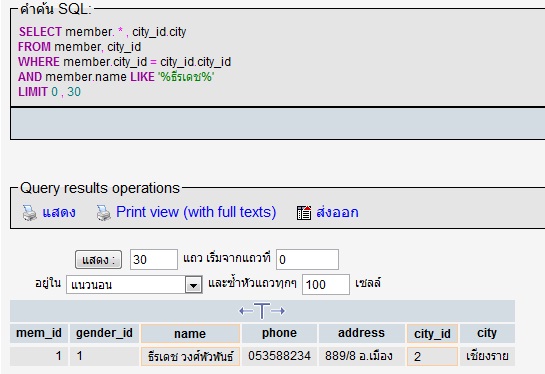Click the starting row field showing 0

pos(307,259)
